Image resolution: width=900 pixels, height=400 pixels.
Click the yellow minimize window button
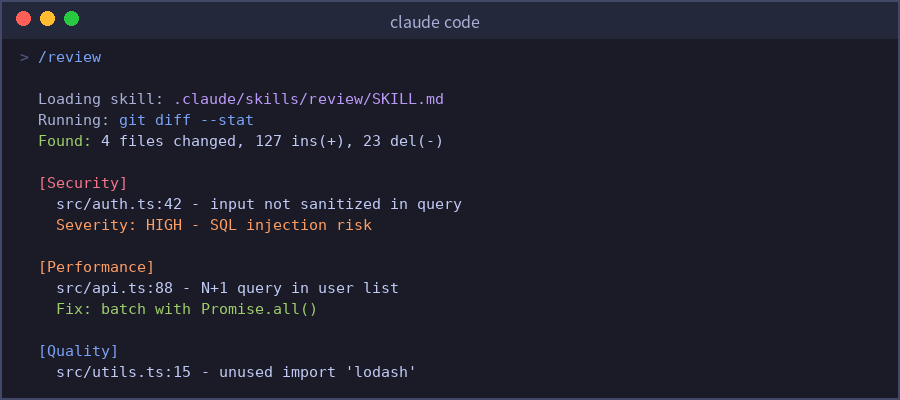pyautogui.click(x=47, y=19)
